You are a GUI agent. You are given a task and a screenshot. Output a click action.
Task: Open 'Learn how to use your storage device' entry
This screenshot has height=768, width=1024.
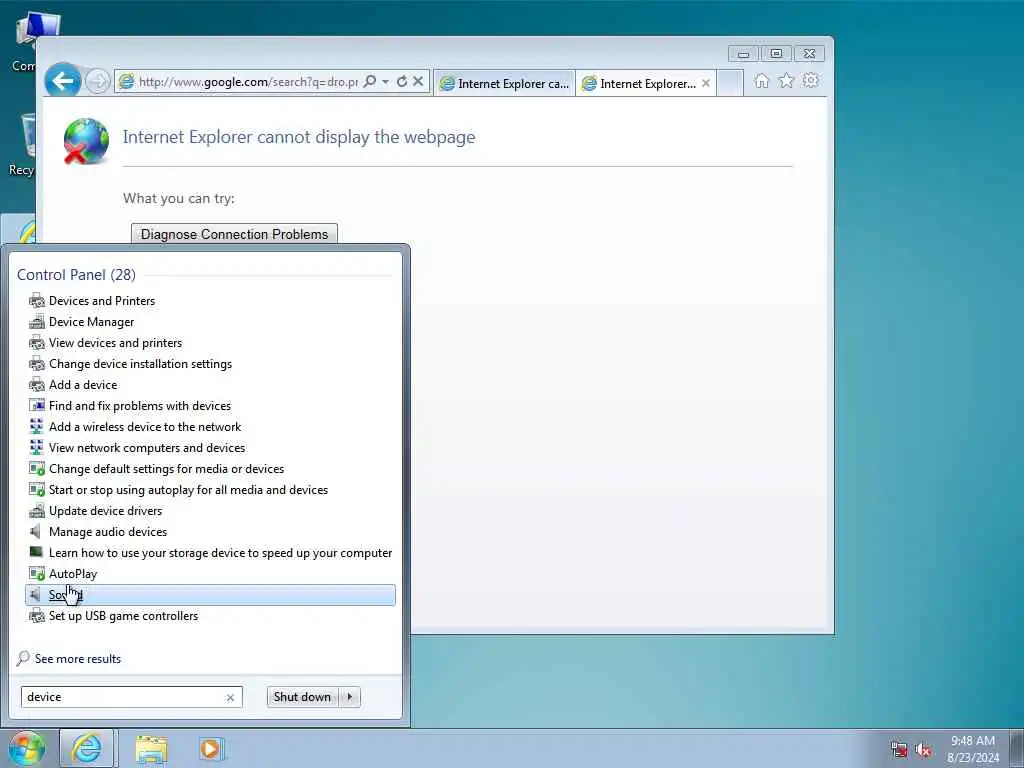(x=220, y=552)
